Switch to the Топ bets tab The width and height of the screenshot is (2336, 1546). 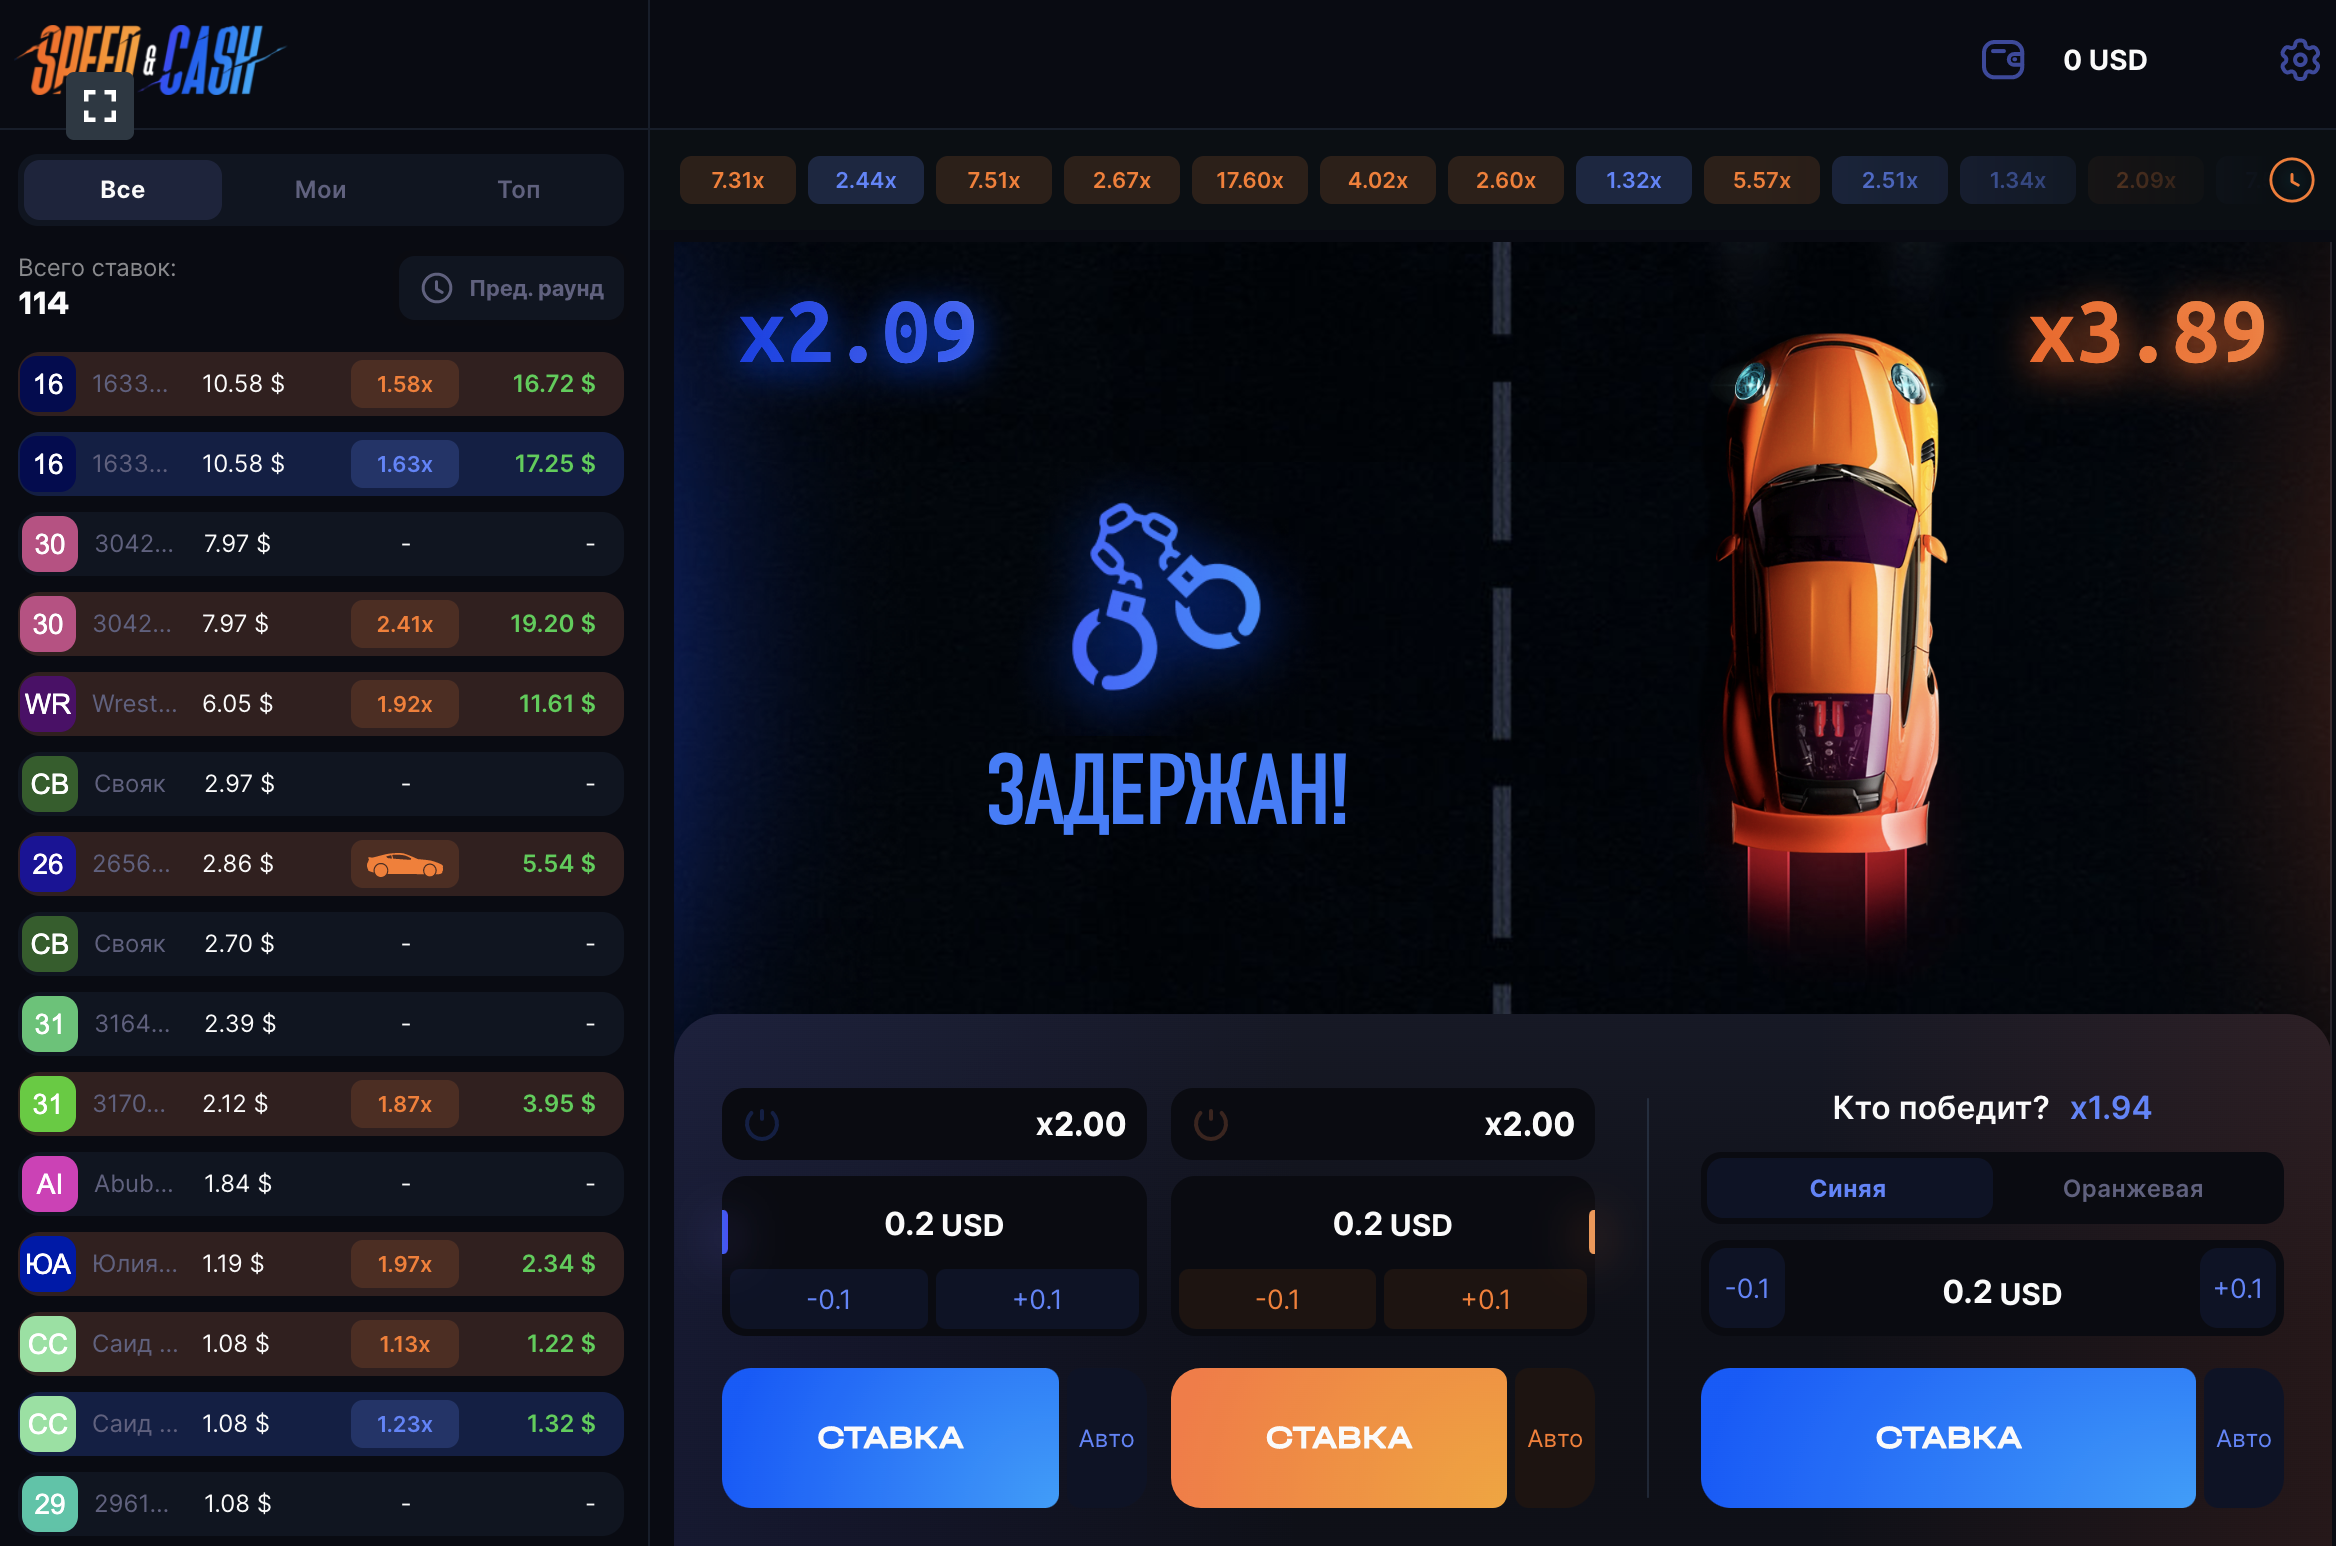coord(519,189)
